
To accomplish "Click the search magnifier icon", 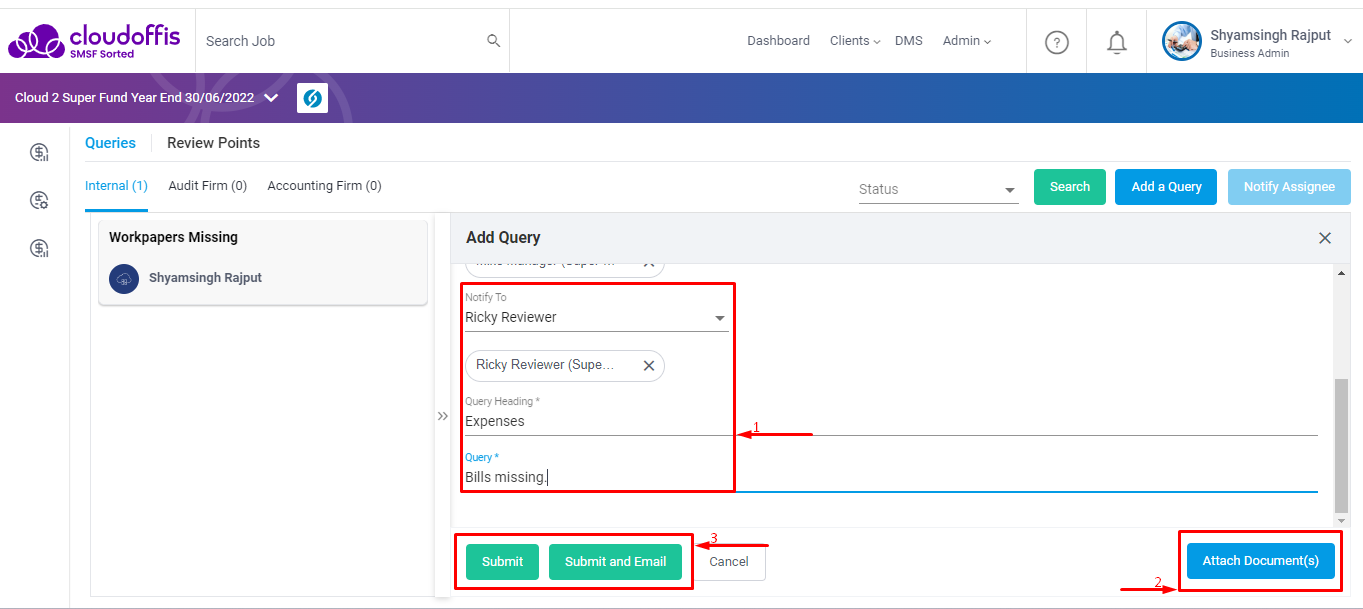I will pyautogui.click(x=493, y=41).
